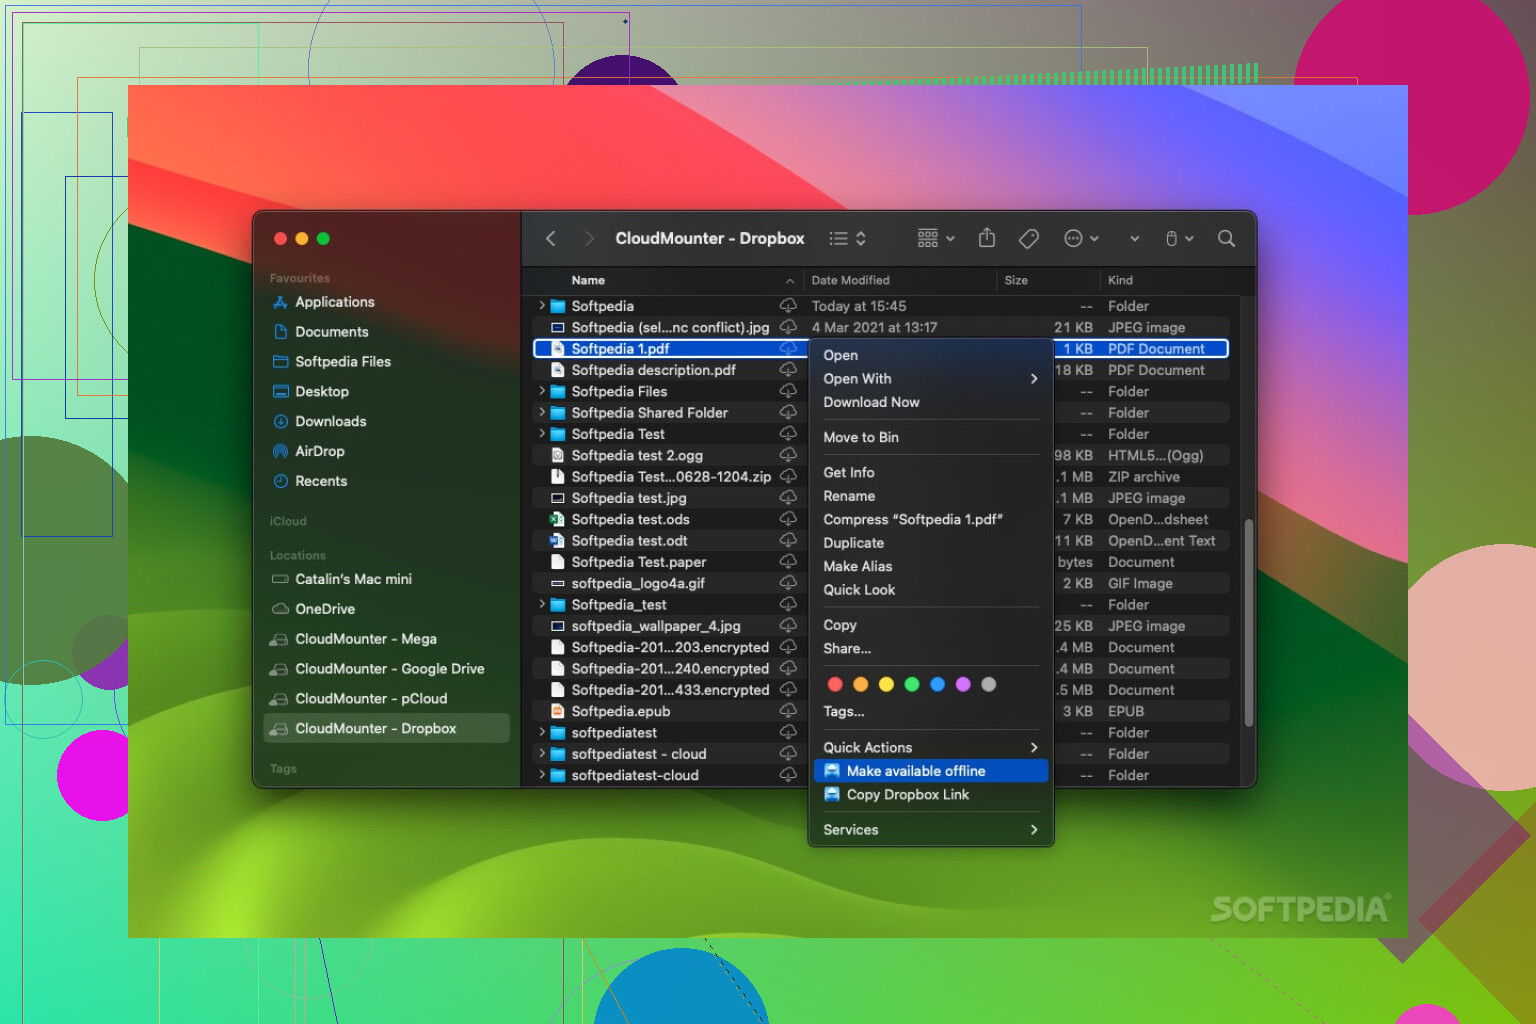Apply the green tag color
Viewport: 1536px width, 1024px height.
pos(912,685)
